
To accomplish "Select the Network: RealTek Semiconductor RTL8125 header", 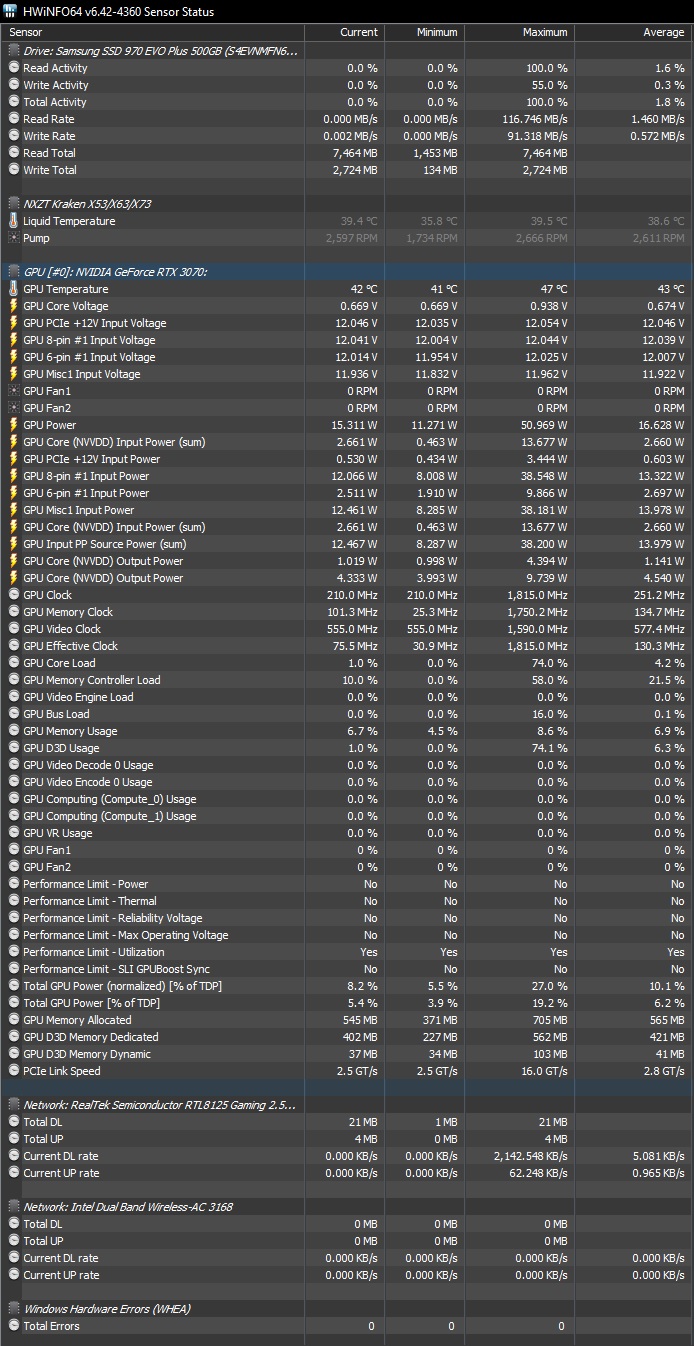I will pyautogui.click(x=347, y=1105).
